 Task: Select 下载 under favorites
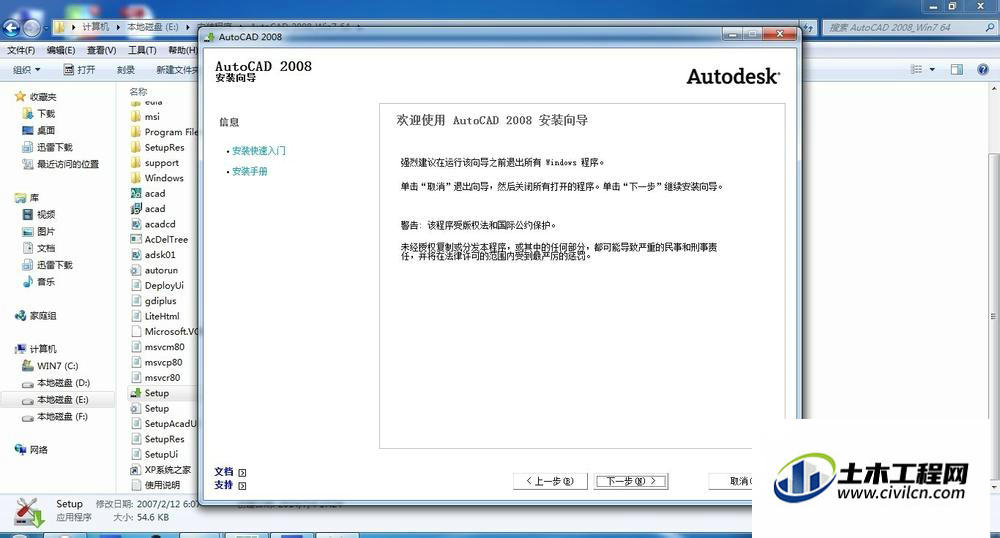[39, 113]
